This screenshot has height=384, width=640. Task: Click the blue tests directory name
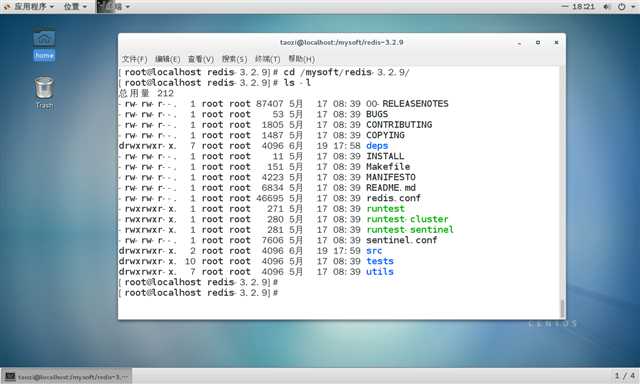(x=380, y=261)
